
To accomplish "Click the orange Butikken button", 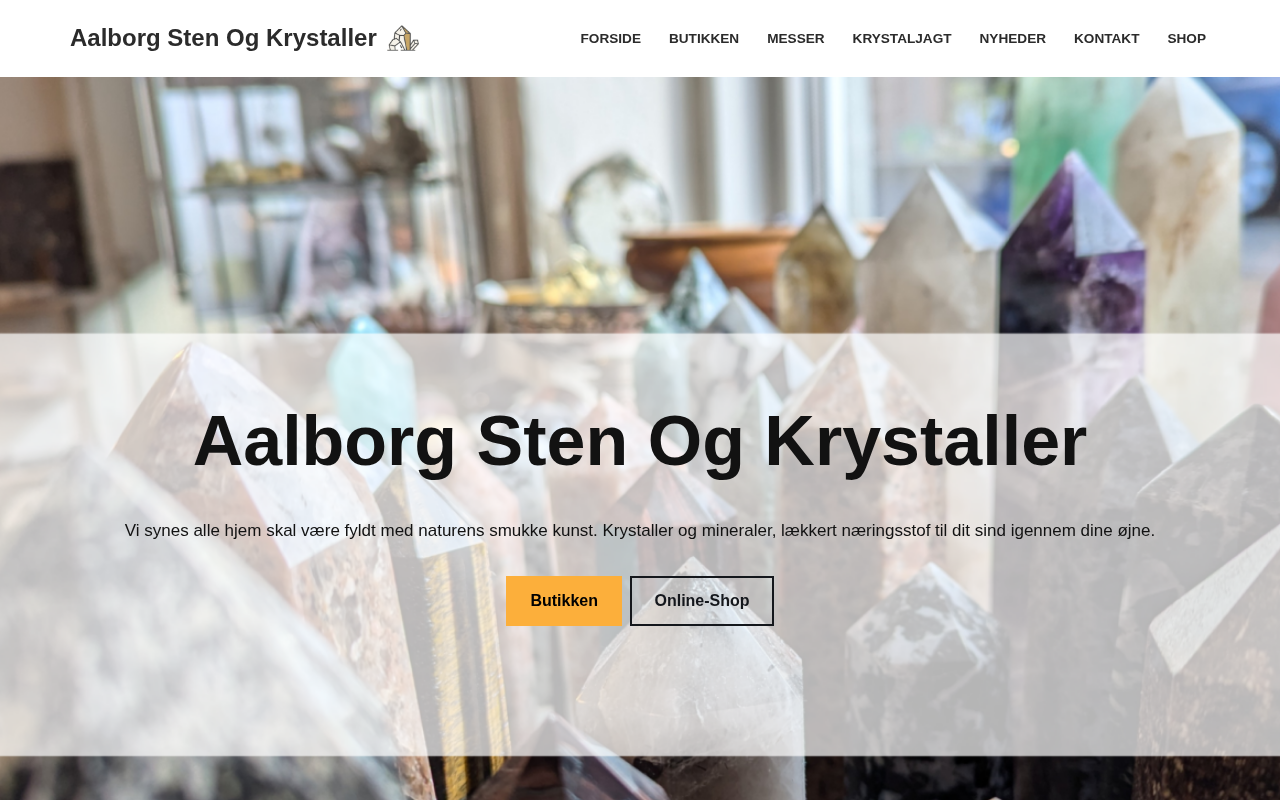I will (564, 601).
